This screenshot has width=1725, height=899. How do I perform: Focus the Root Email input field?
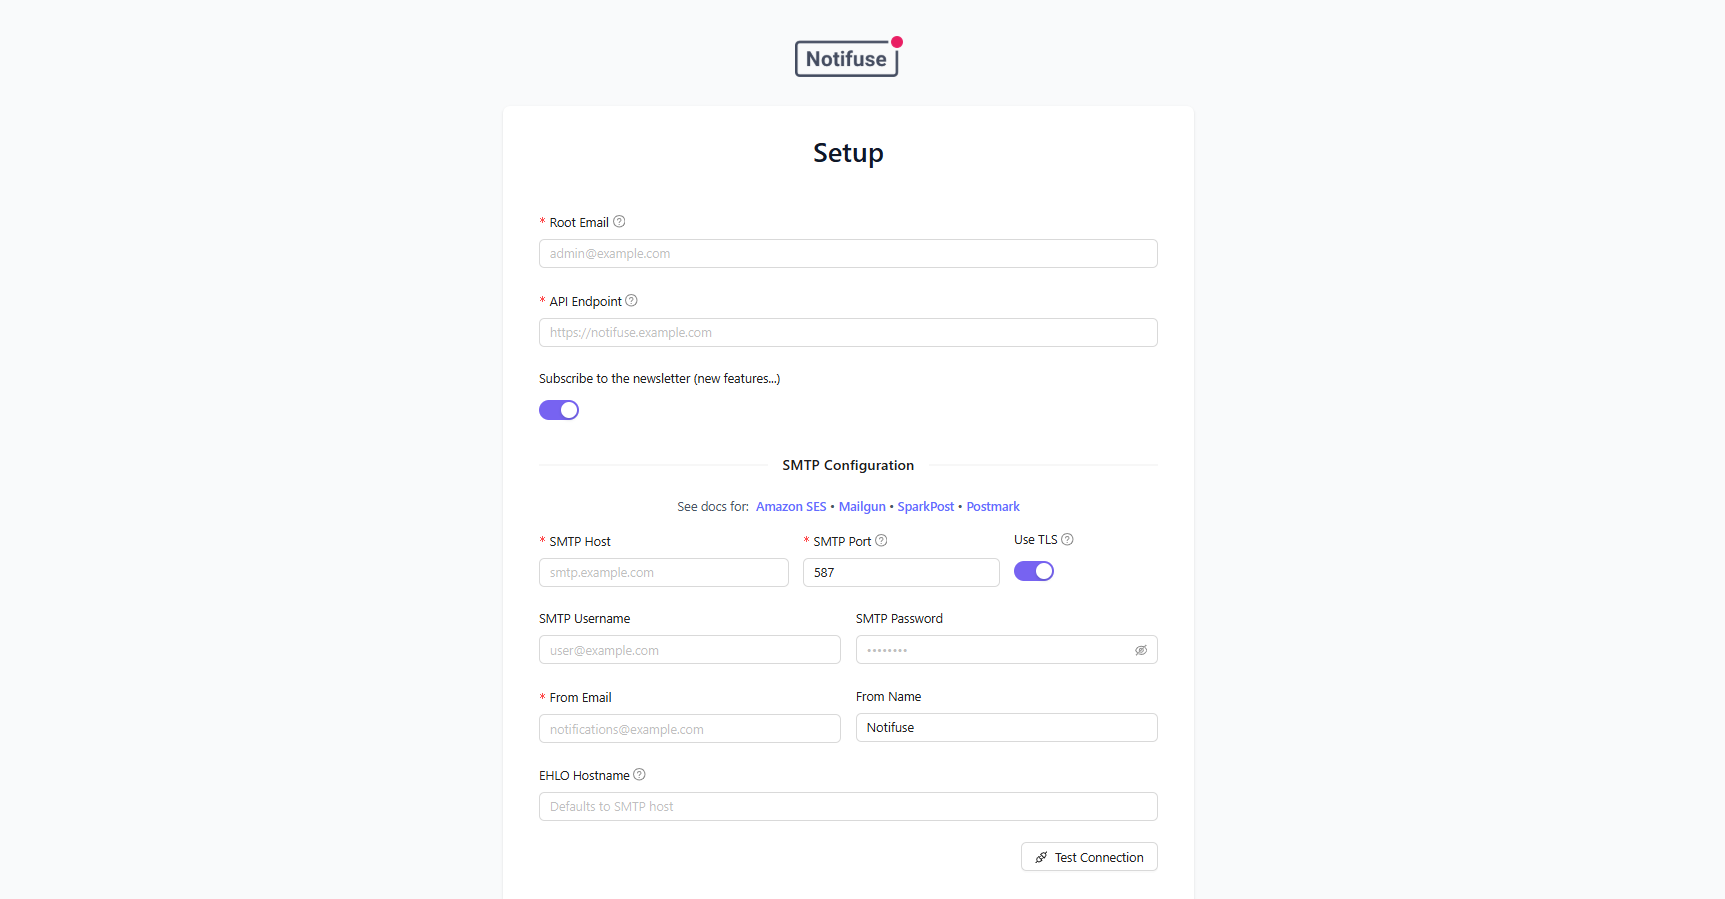point(847,253)
